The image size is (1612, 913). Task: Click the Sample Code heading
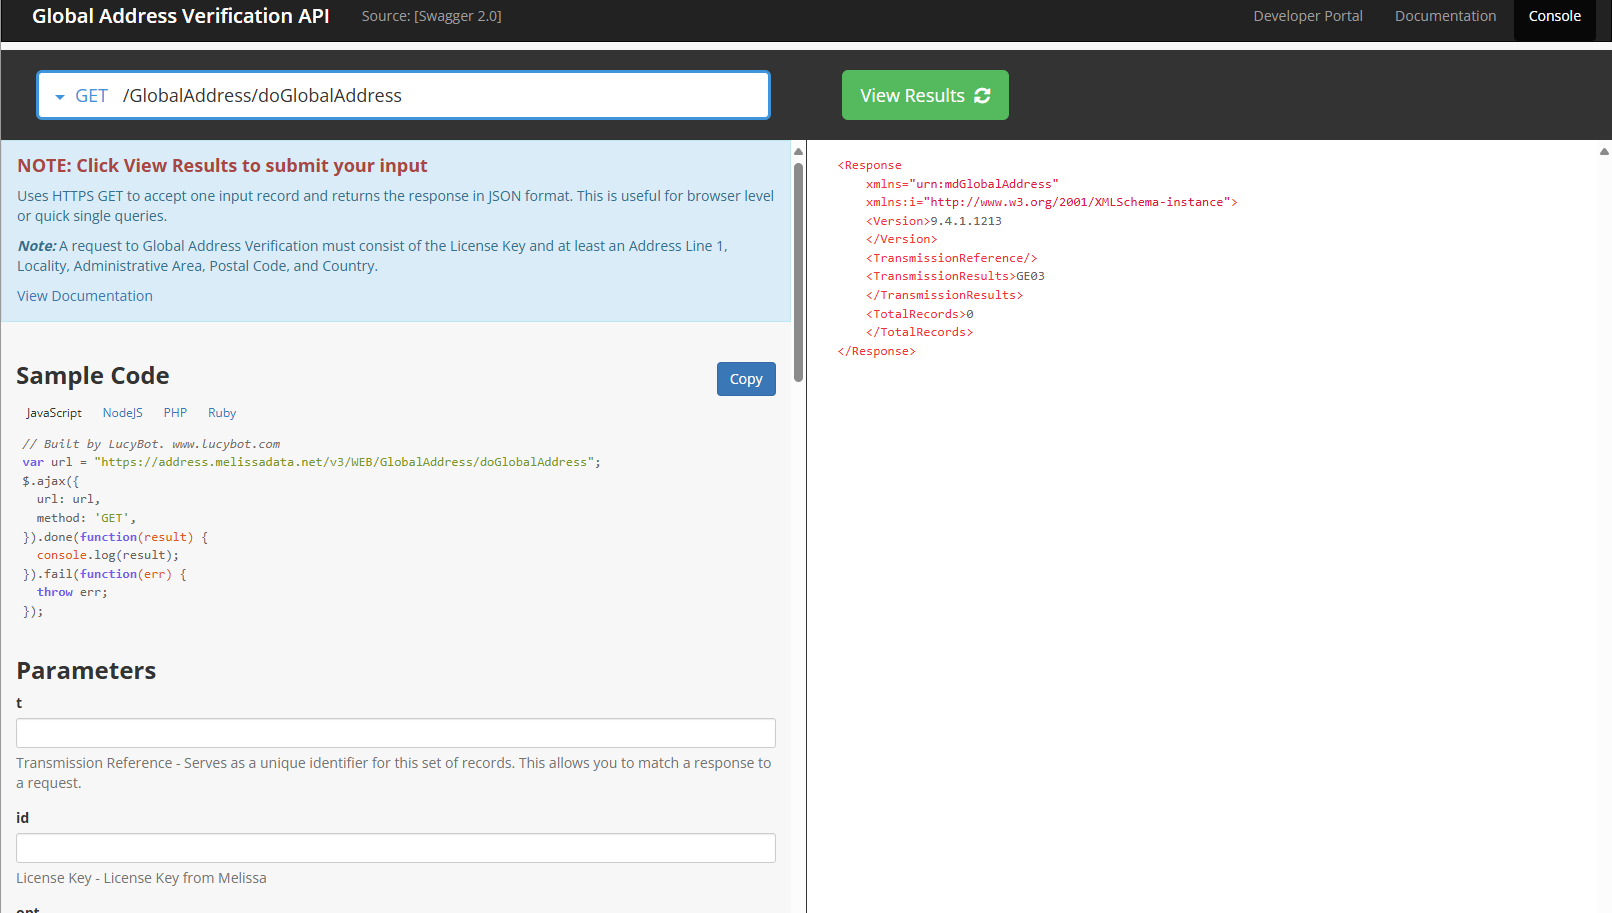(x=93, y=376)
